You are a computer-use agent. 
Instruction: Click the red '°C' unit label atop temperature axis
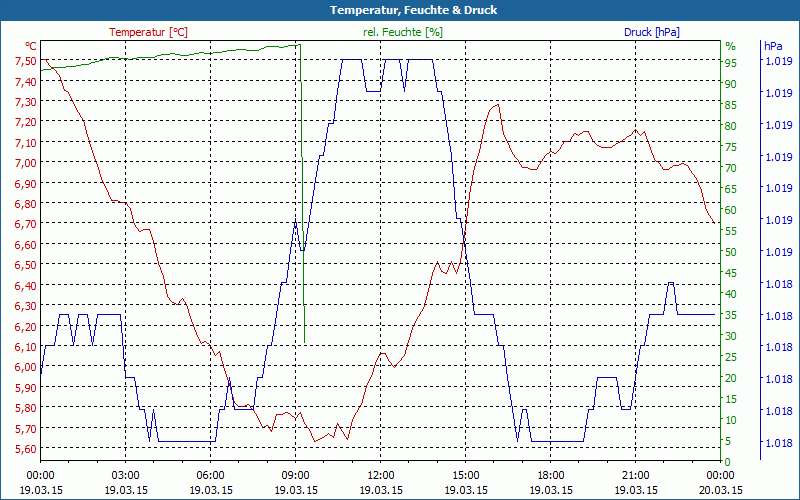[x=31, y=46]
